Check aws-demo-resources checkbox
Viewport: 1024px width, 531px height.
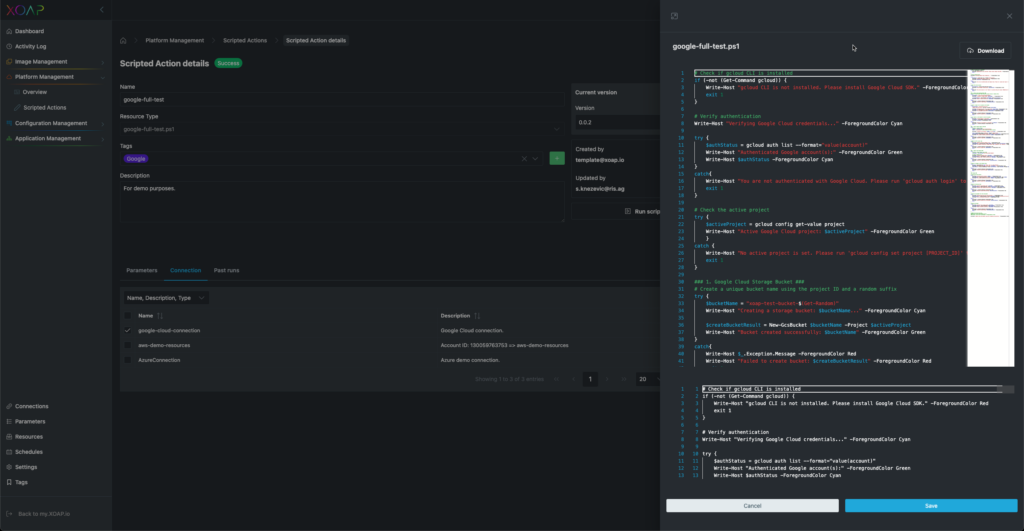(x=127, y=346)
